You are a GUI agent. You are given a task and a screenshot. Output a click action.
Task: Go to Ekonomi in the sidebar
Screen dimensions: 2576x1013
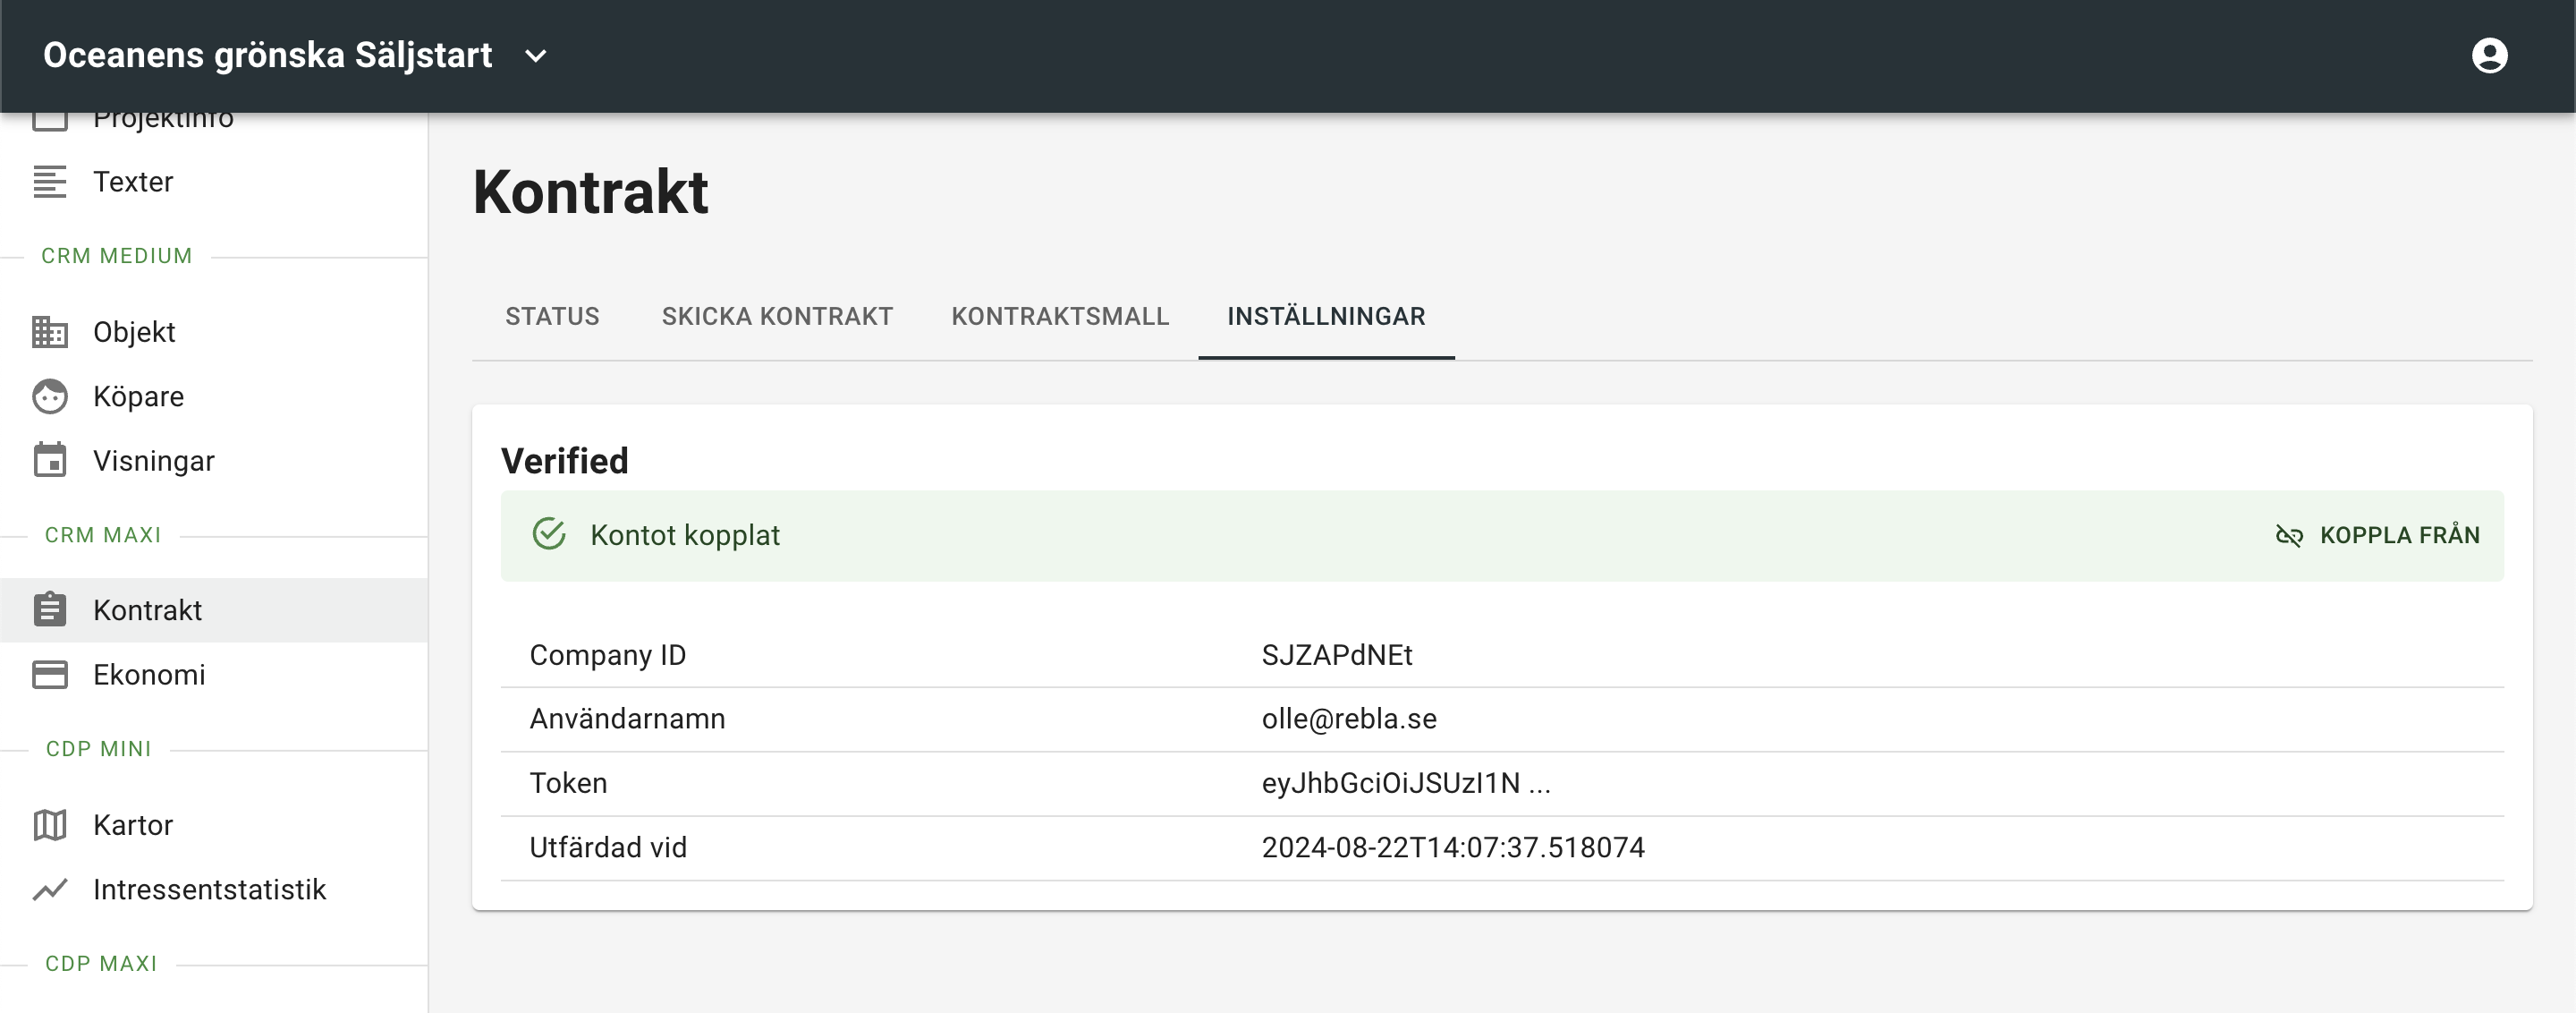[x=149, y=675]
